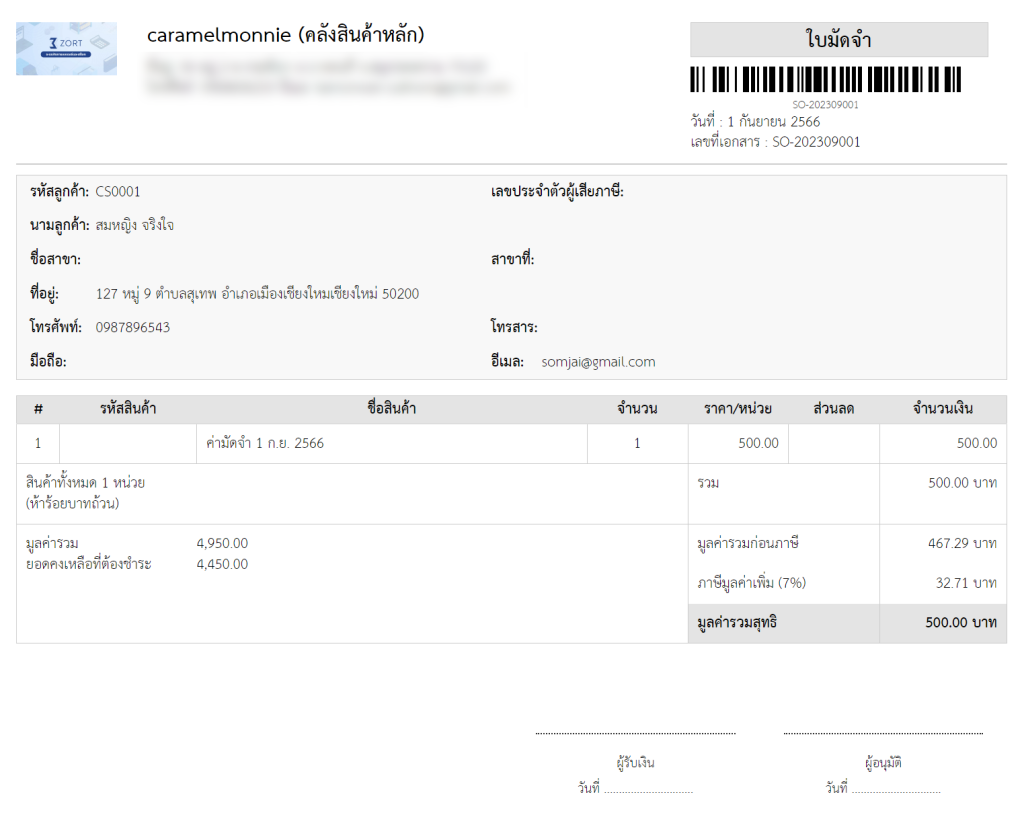Click the barcode under the ใบมัดจำ header
Viewport: 1024px width, 817px height.
[825, 80]
